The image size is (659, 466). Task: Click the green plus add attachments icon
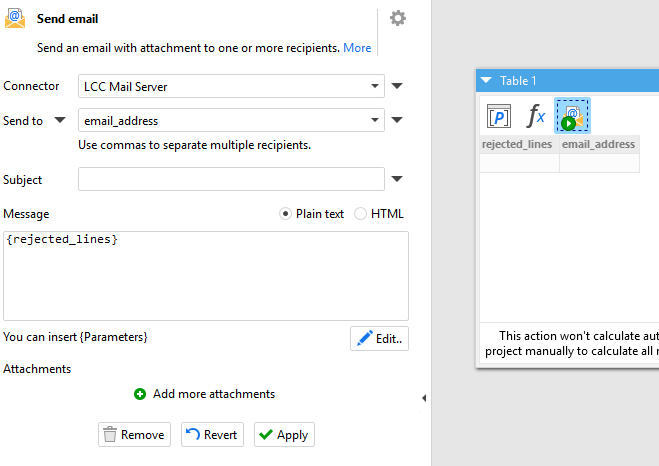pos(140,394)
